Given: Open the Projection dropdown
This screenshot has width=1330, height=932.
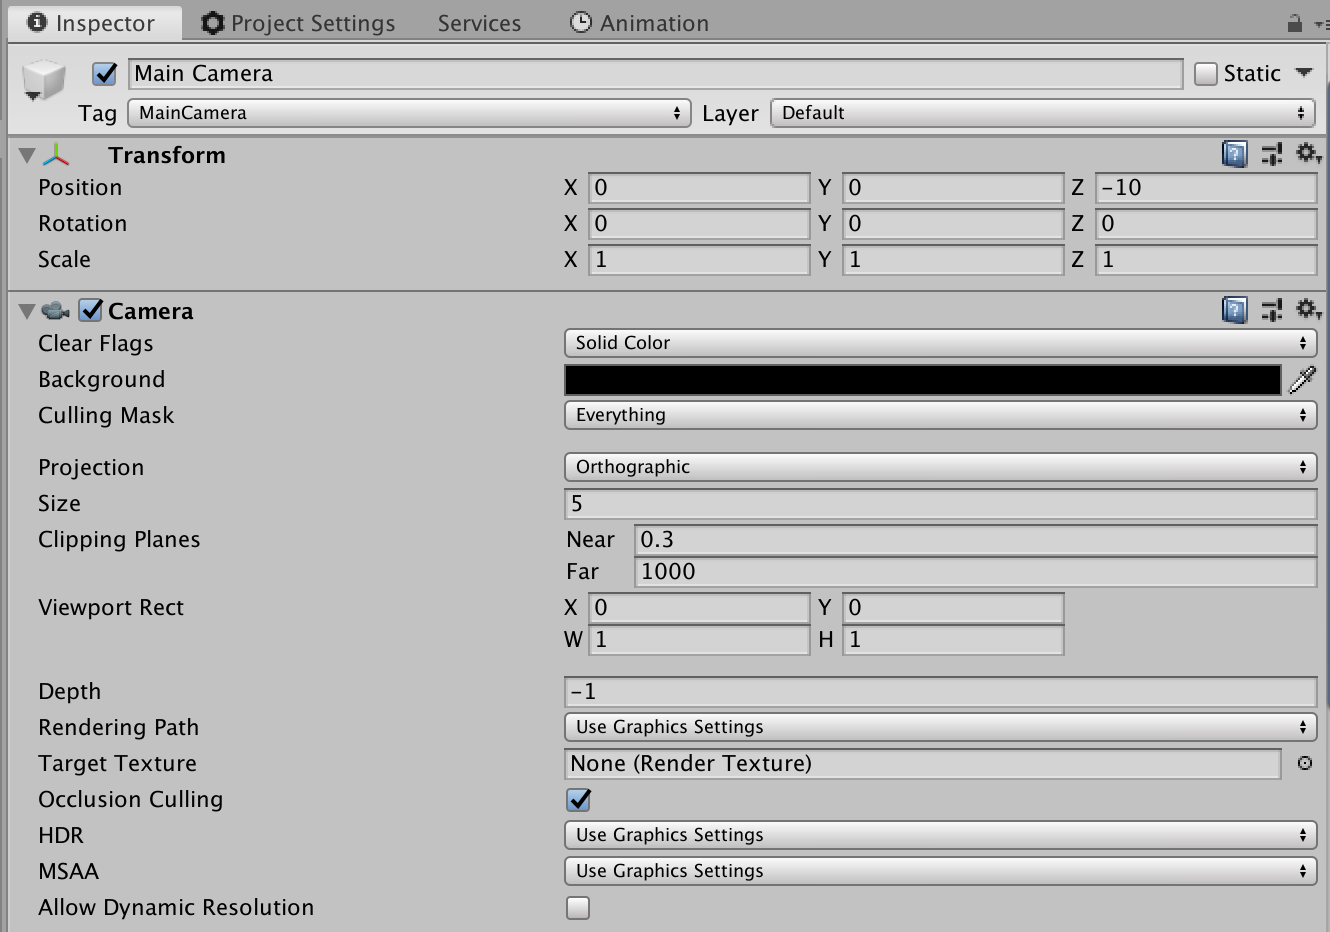Looking at the screenshot, I should (940, 466).
